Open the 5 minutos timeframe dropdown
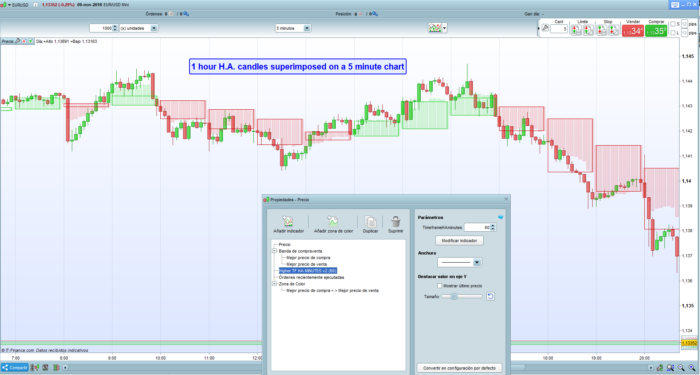Viewport: 700px width, 375px height. click(307, 28)
